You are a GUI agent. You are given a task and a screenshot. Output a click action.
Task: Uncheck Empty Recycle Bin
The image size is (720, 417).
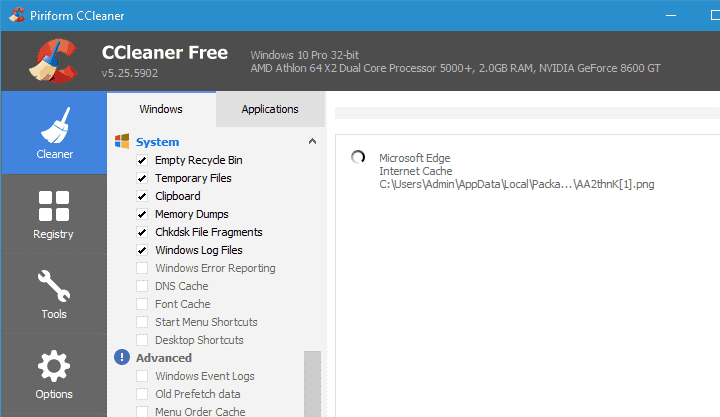(142, 160)
